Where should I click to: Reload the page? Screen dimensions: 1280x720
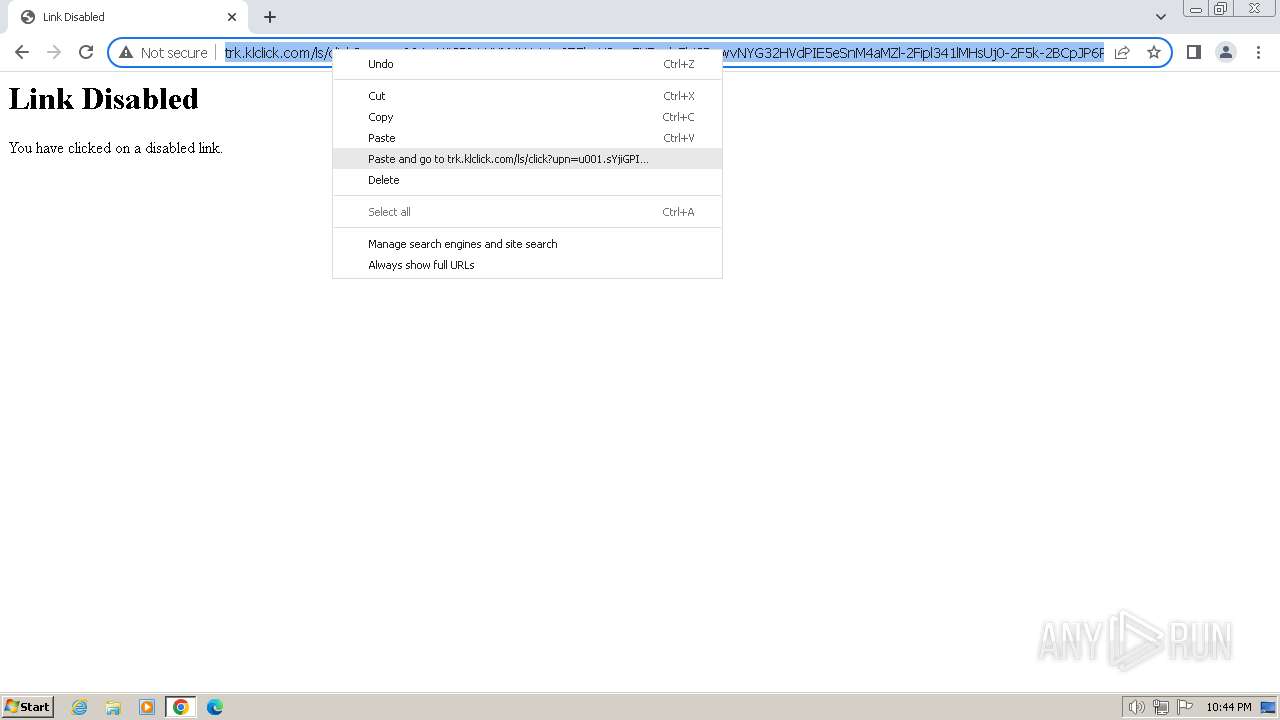coord(86,52)
